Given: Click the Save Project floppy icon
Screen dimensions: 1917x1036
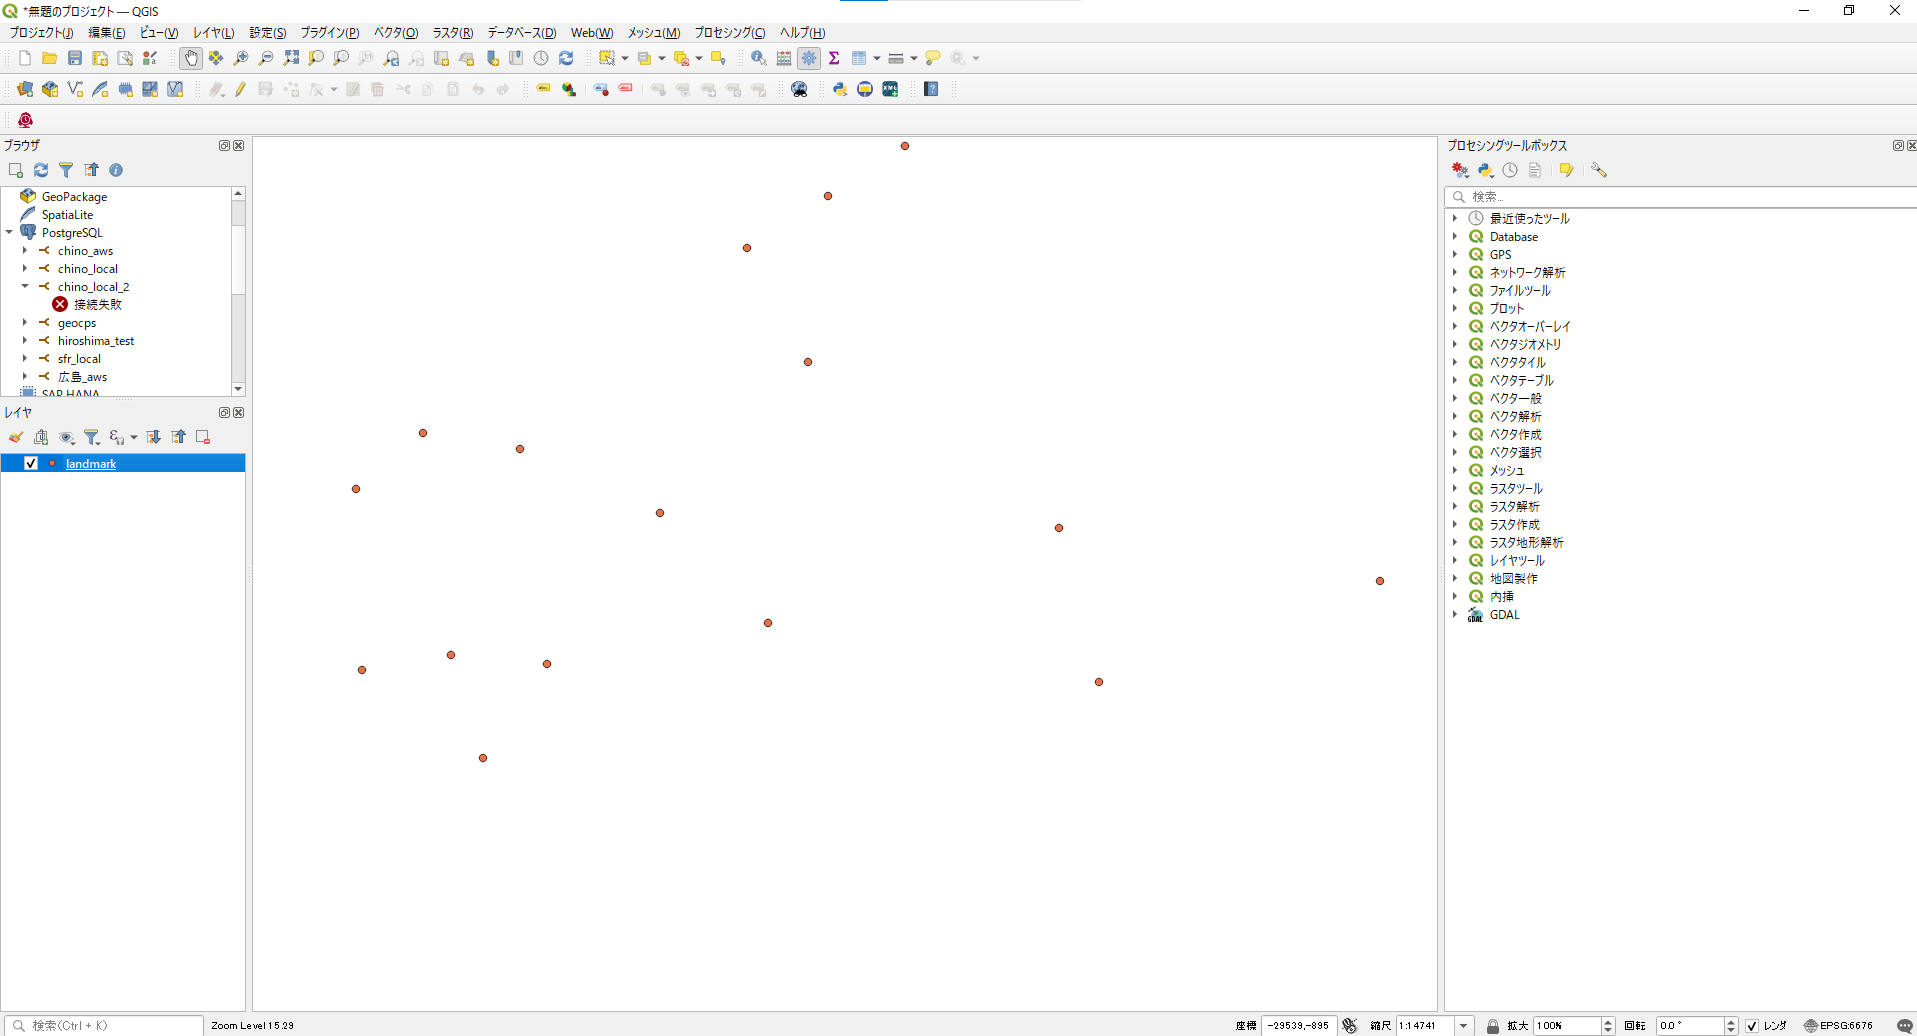Looking at the screenshot, I should tap(75, 58).
